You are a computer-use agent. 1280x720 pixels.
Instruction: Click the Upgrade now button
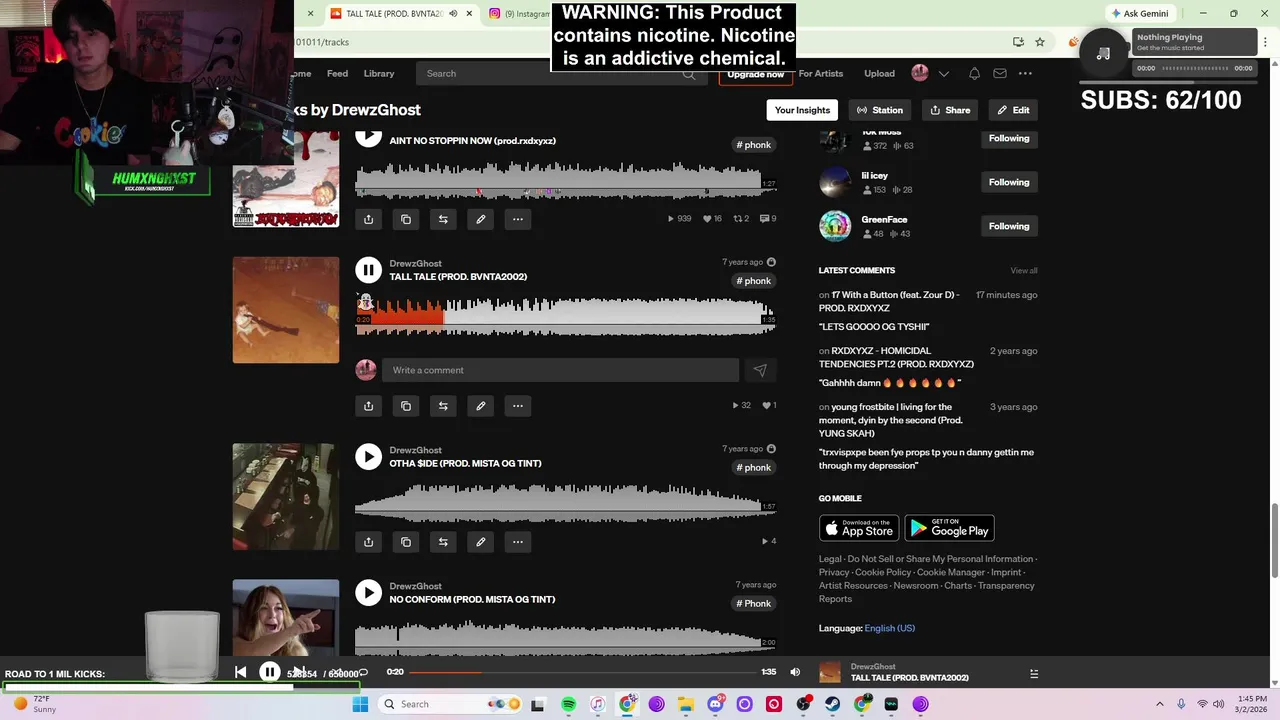pos(755,75)
